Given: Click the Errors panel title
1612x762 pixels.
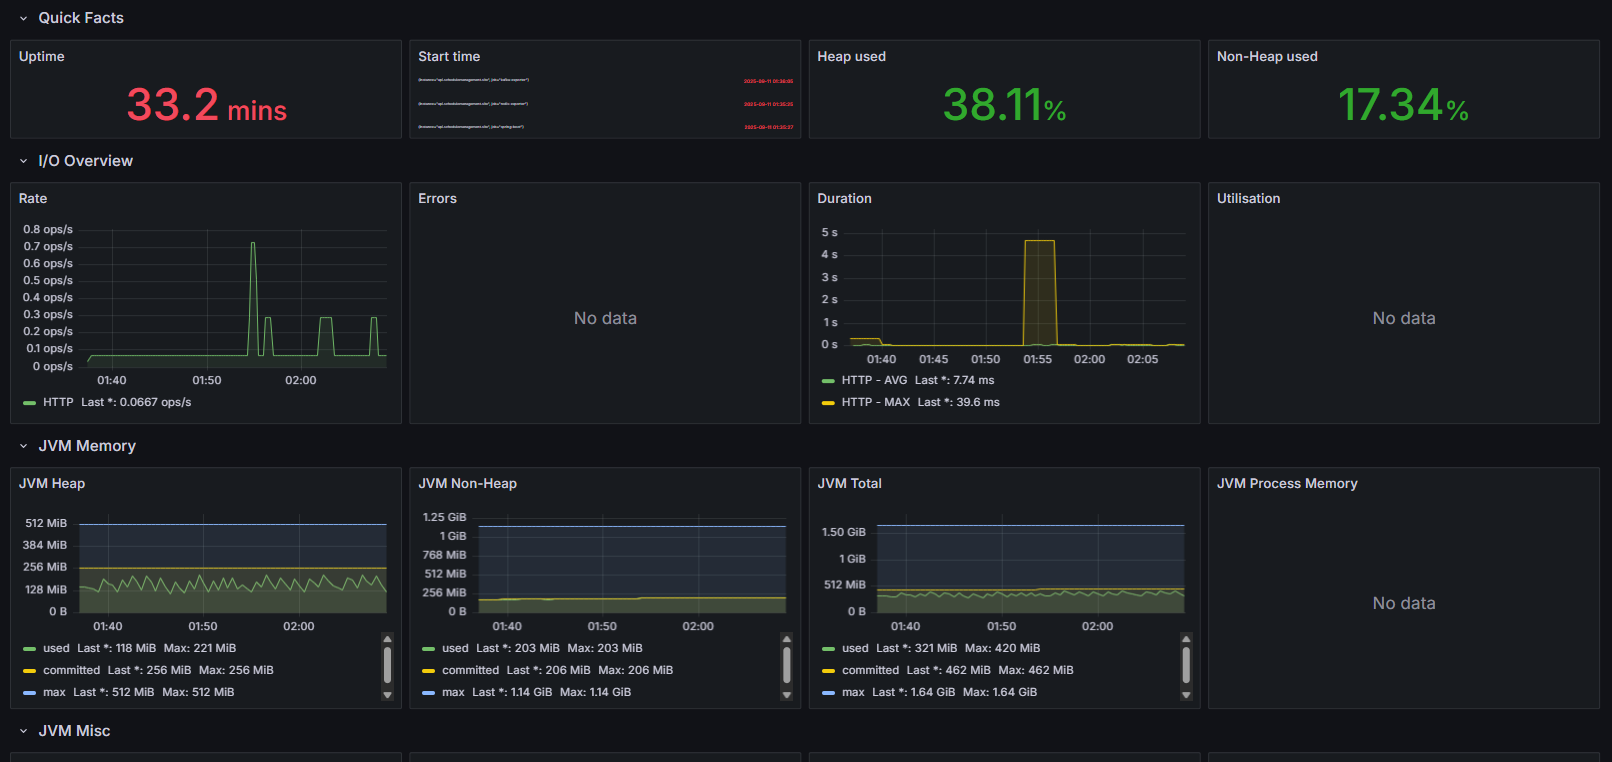Looking at the screenshot, I should [x=437, y=198].
